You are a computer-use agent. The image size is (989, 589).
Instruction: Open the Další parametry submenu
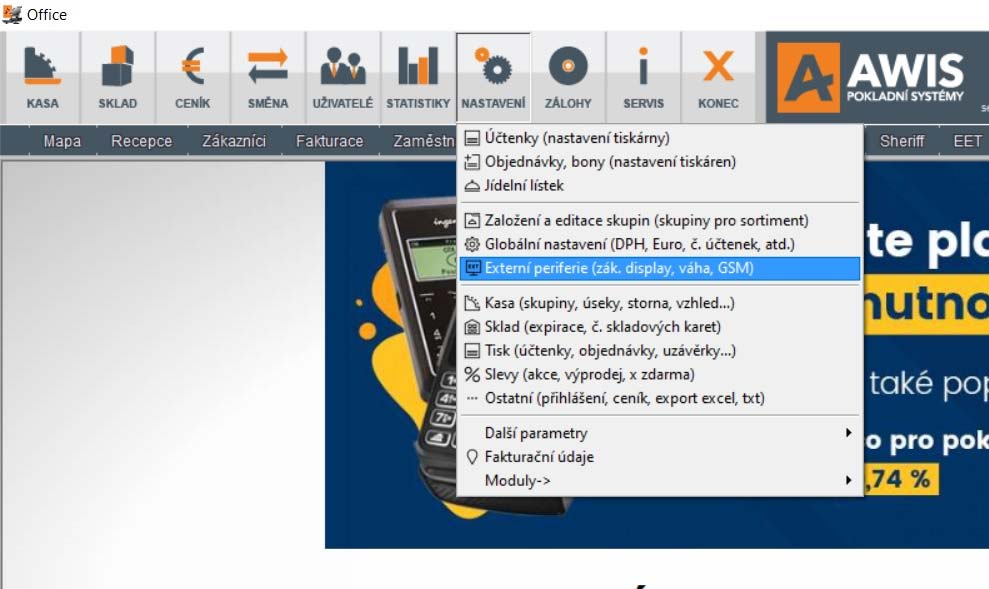(660, 433)
